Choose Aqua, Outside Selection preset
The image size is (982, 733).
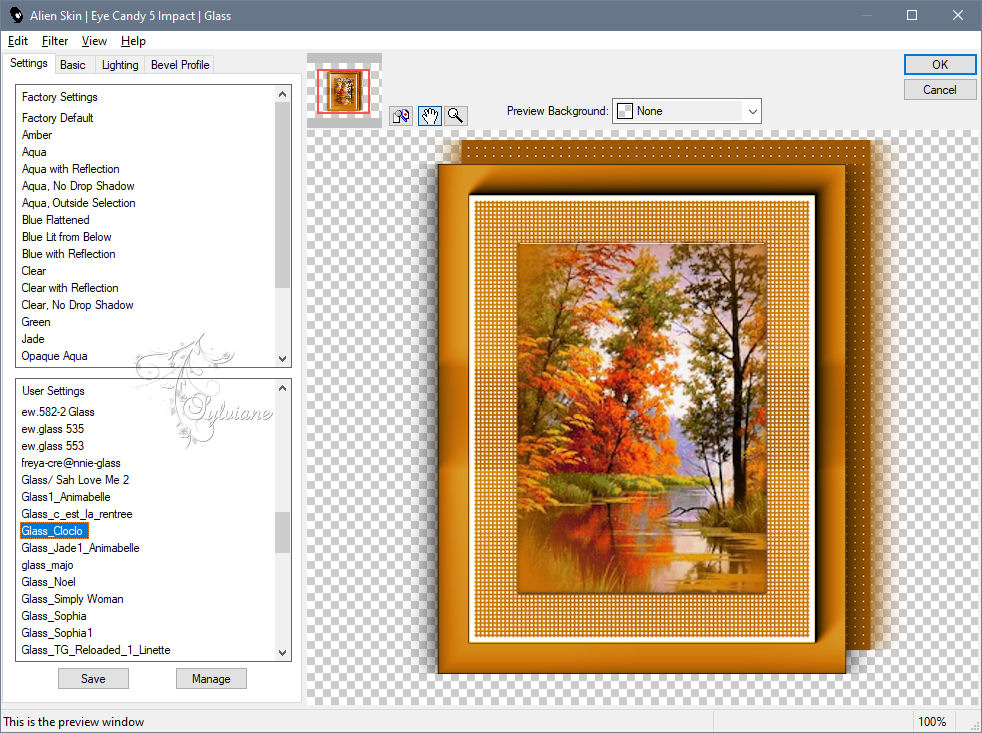78,202
